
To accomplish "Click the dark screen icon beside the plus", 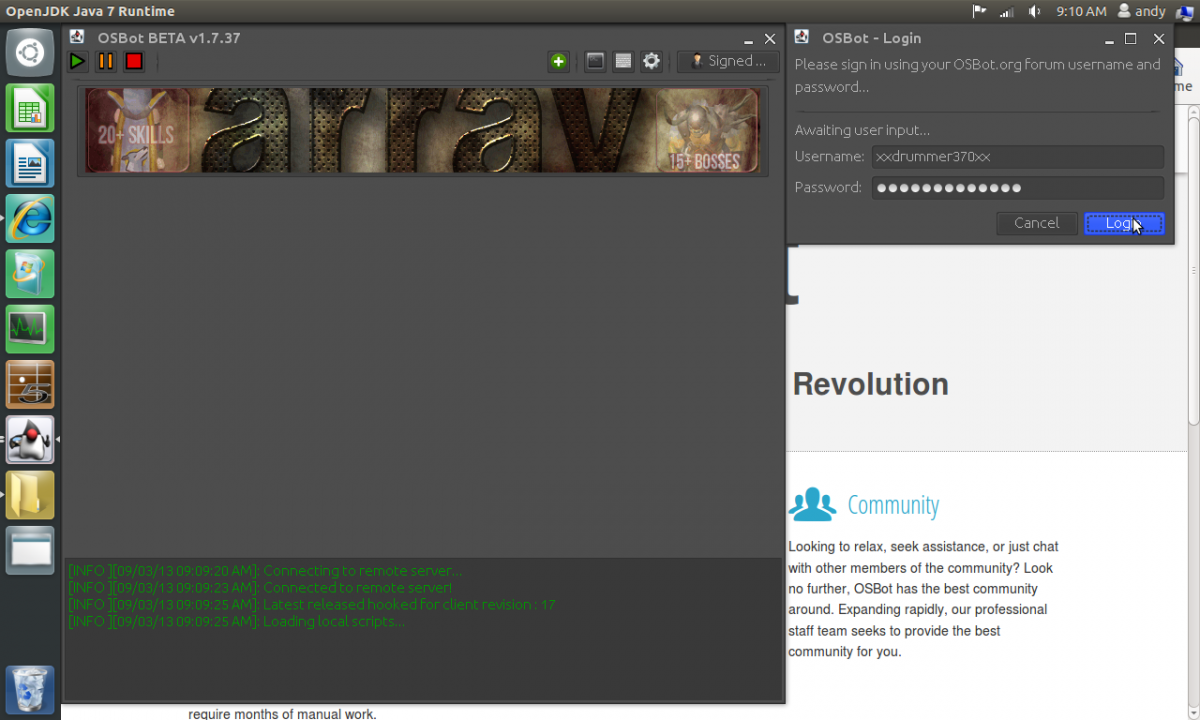I will click(x=595, y=61).
